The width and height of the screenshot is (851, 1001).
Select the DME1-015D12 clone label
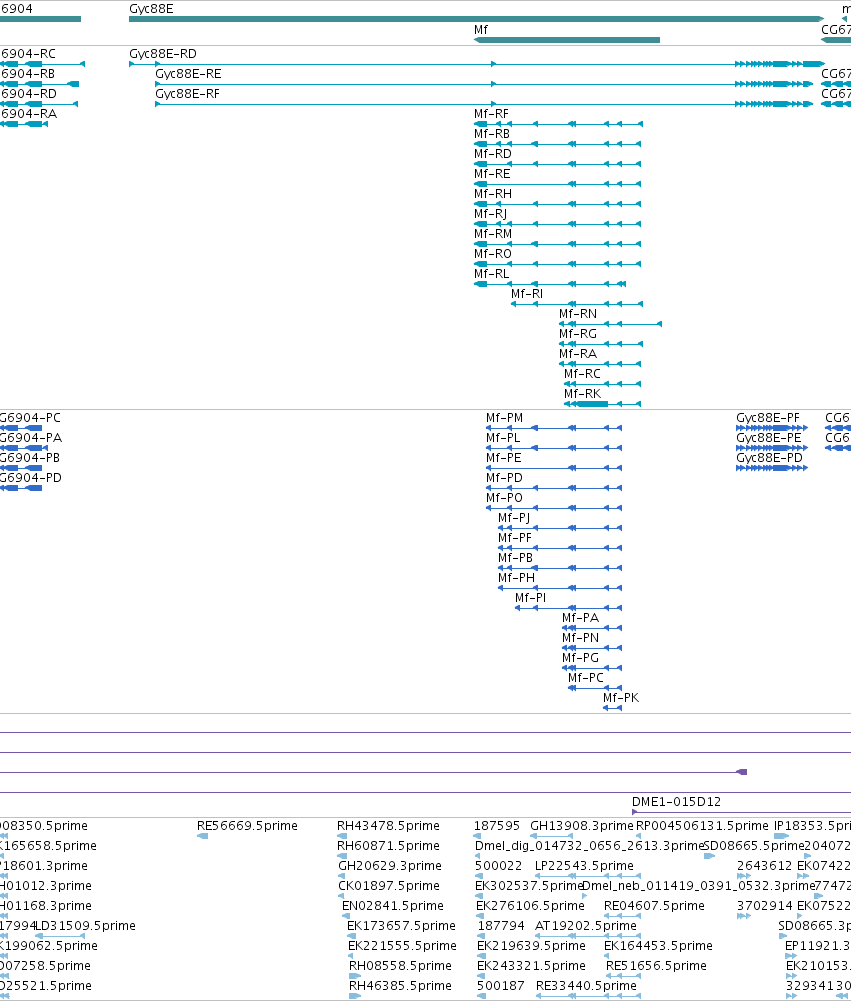pos(676,802)
